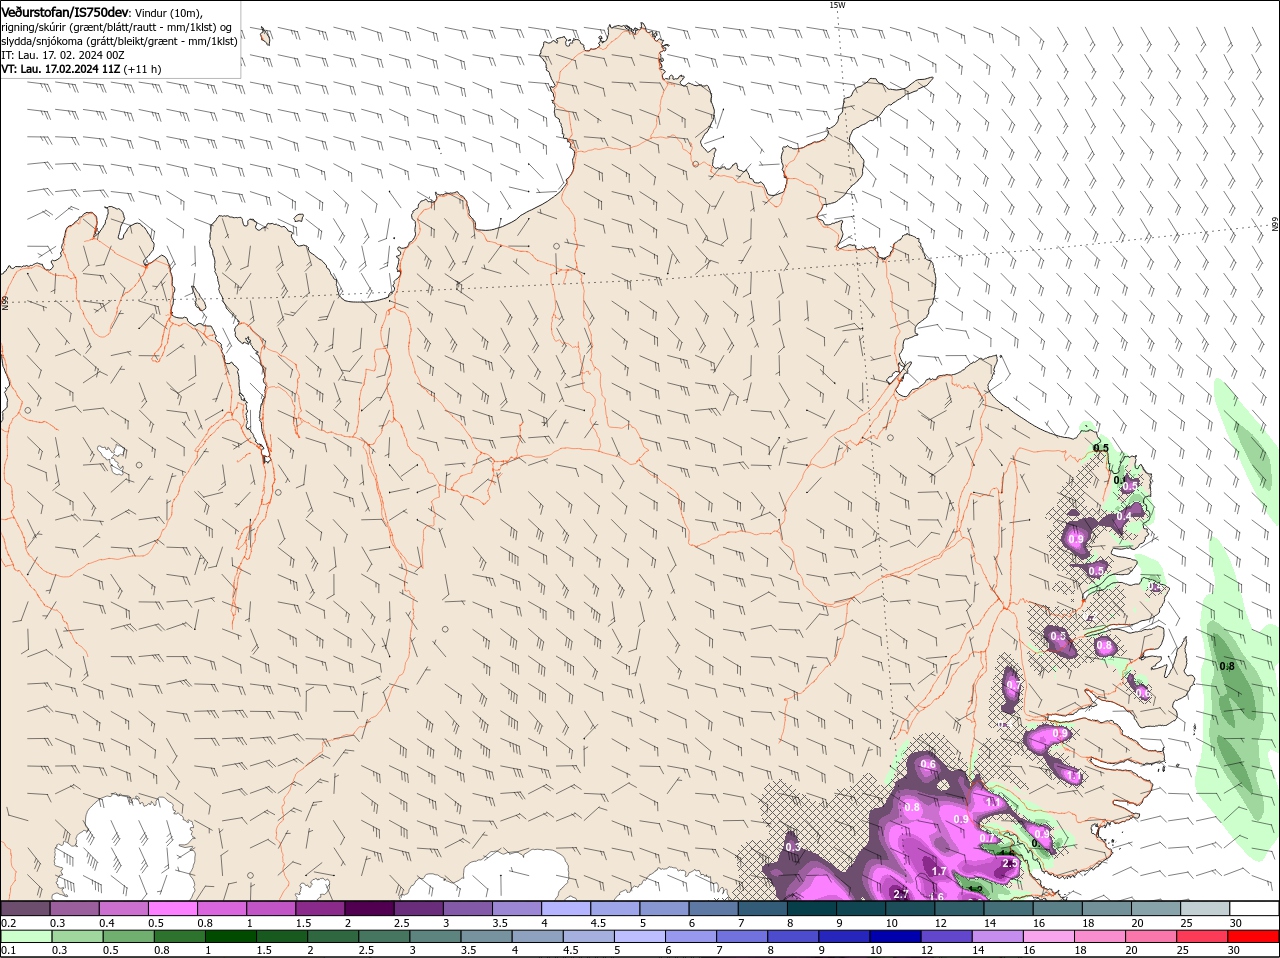The image size is (1280, 958).
Task: Click the Veðurstofan/IS750dev title text
Action: (x=65, y=11)
